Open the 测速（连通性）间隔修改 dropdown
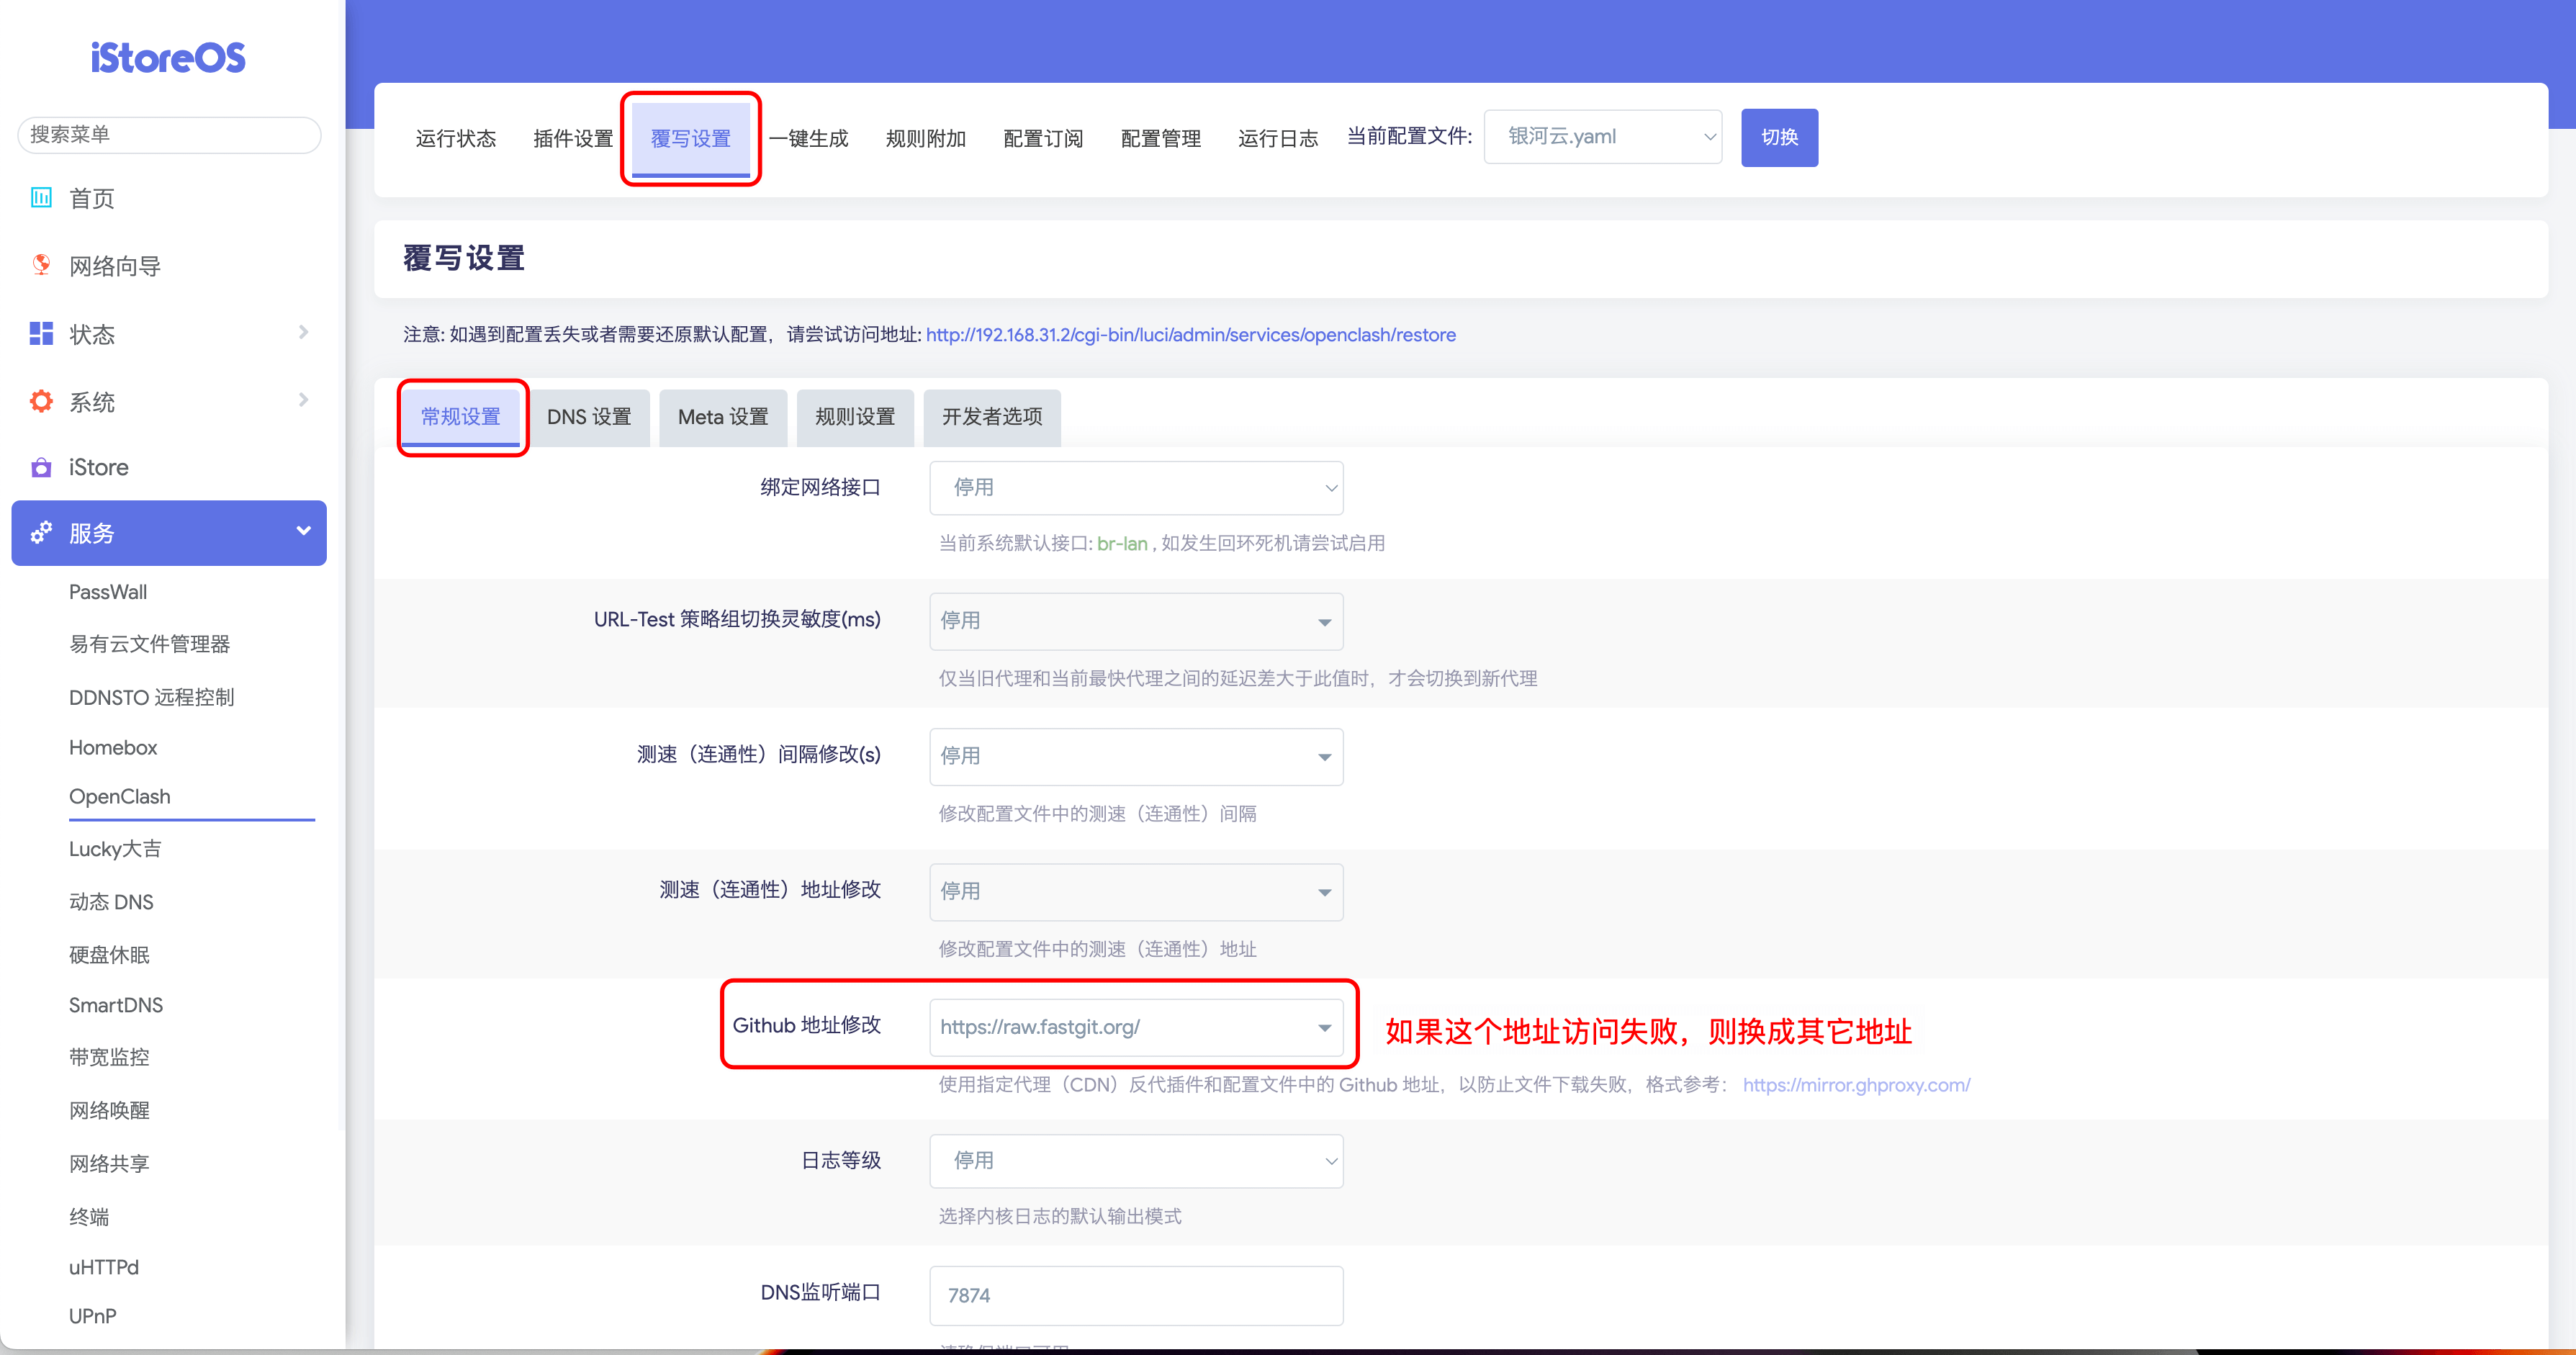The image size is (2576, 1355). click(x=1136, y=756)
